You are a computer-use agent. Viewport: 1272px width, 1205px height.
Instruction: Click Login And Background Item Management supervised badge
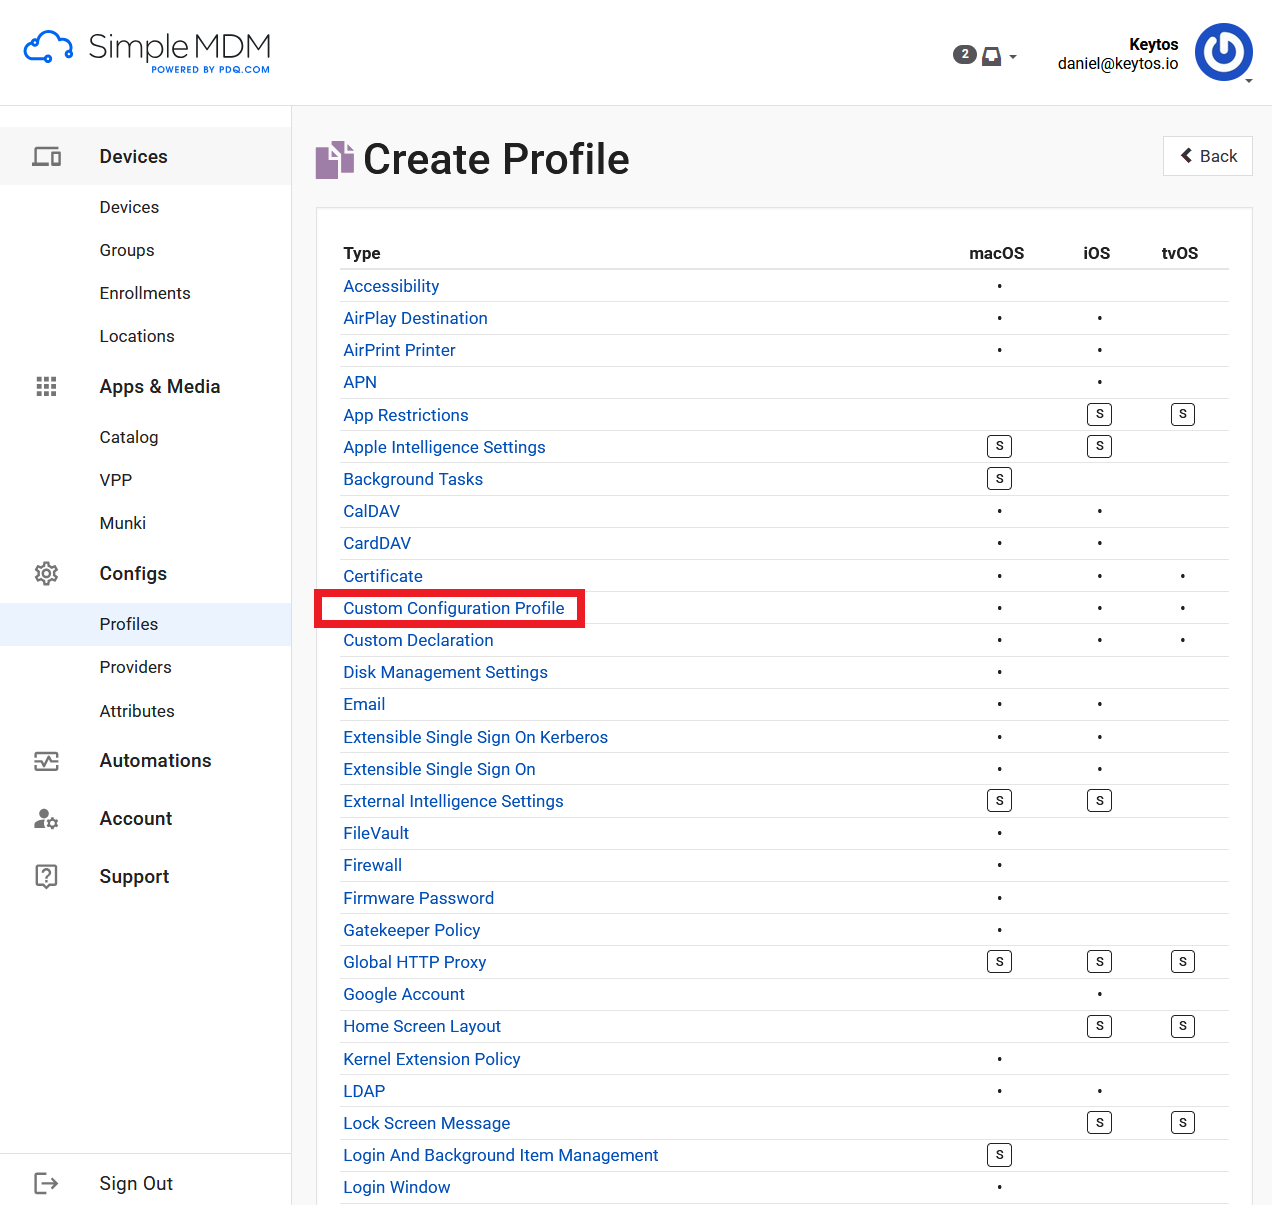999,1154
